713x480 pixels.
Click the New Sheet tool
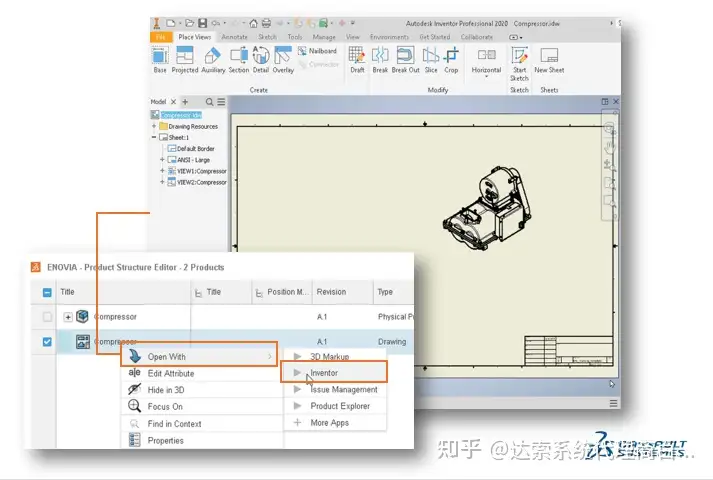(549, 60)
